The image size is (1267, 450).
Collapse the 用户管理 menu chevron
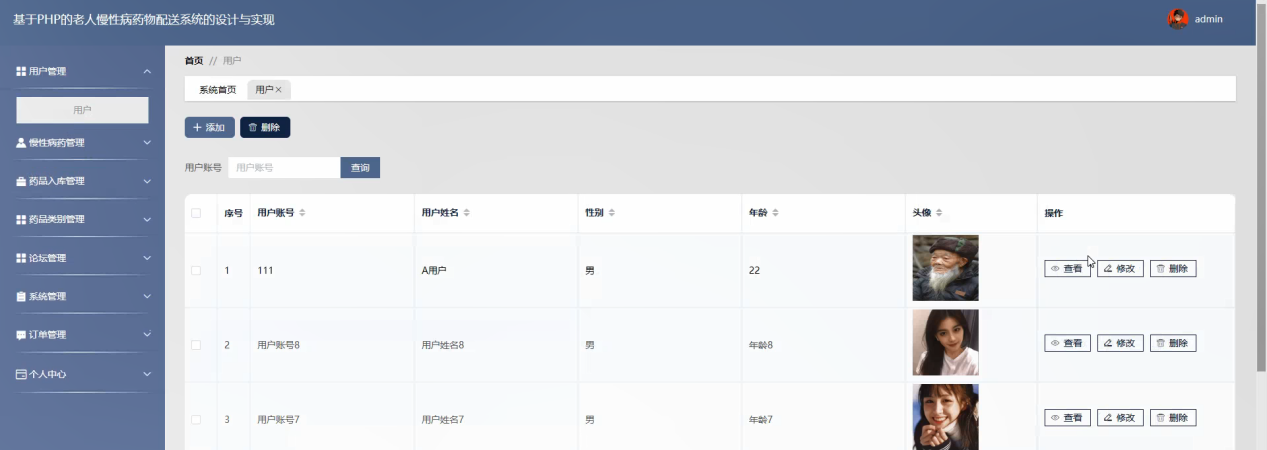tap(147, 71)
